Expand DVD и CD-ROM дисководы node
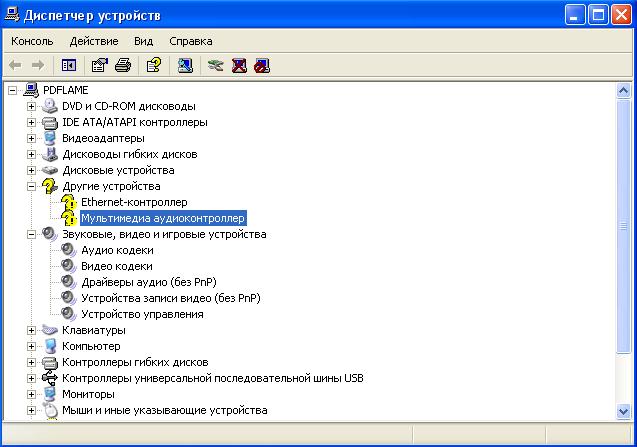637x447 pixels. [31, 106]
